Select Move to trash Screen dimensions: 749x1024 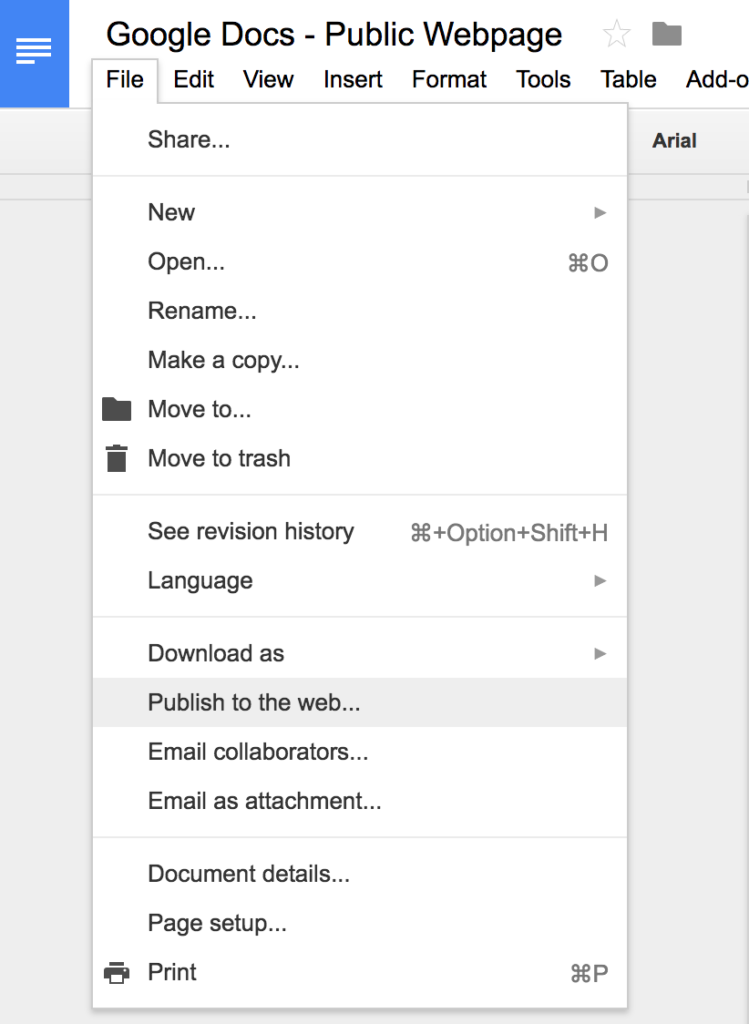[360, 458]
